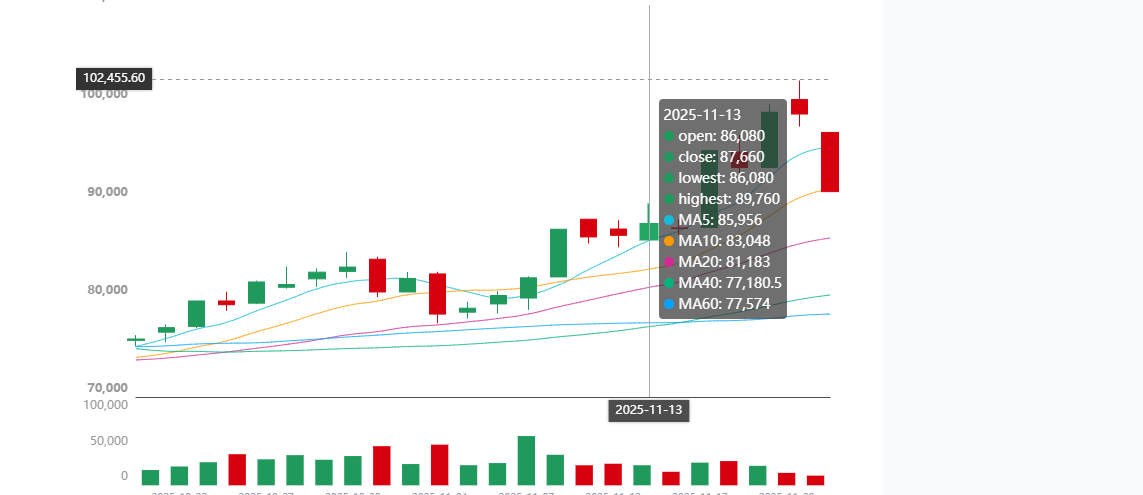The width and height of the screenshot is (1143, 495).
Task: Click the 100,000 price axis label
Action: (x=104, y=94)
